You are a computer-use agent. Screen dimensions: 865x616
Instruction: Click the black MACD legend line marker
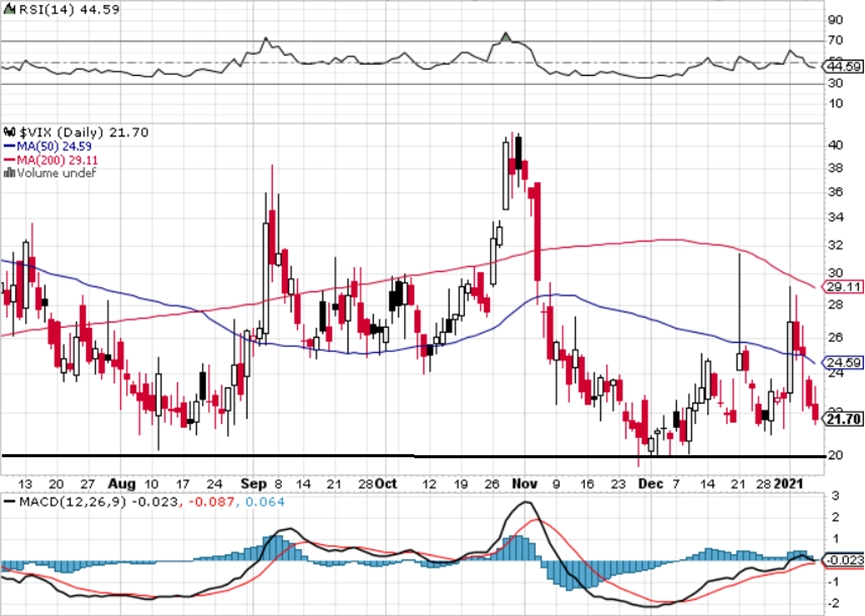9,502
